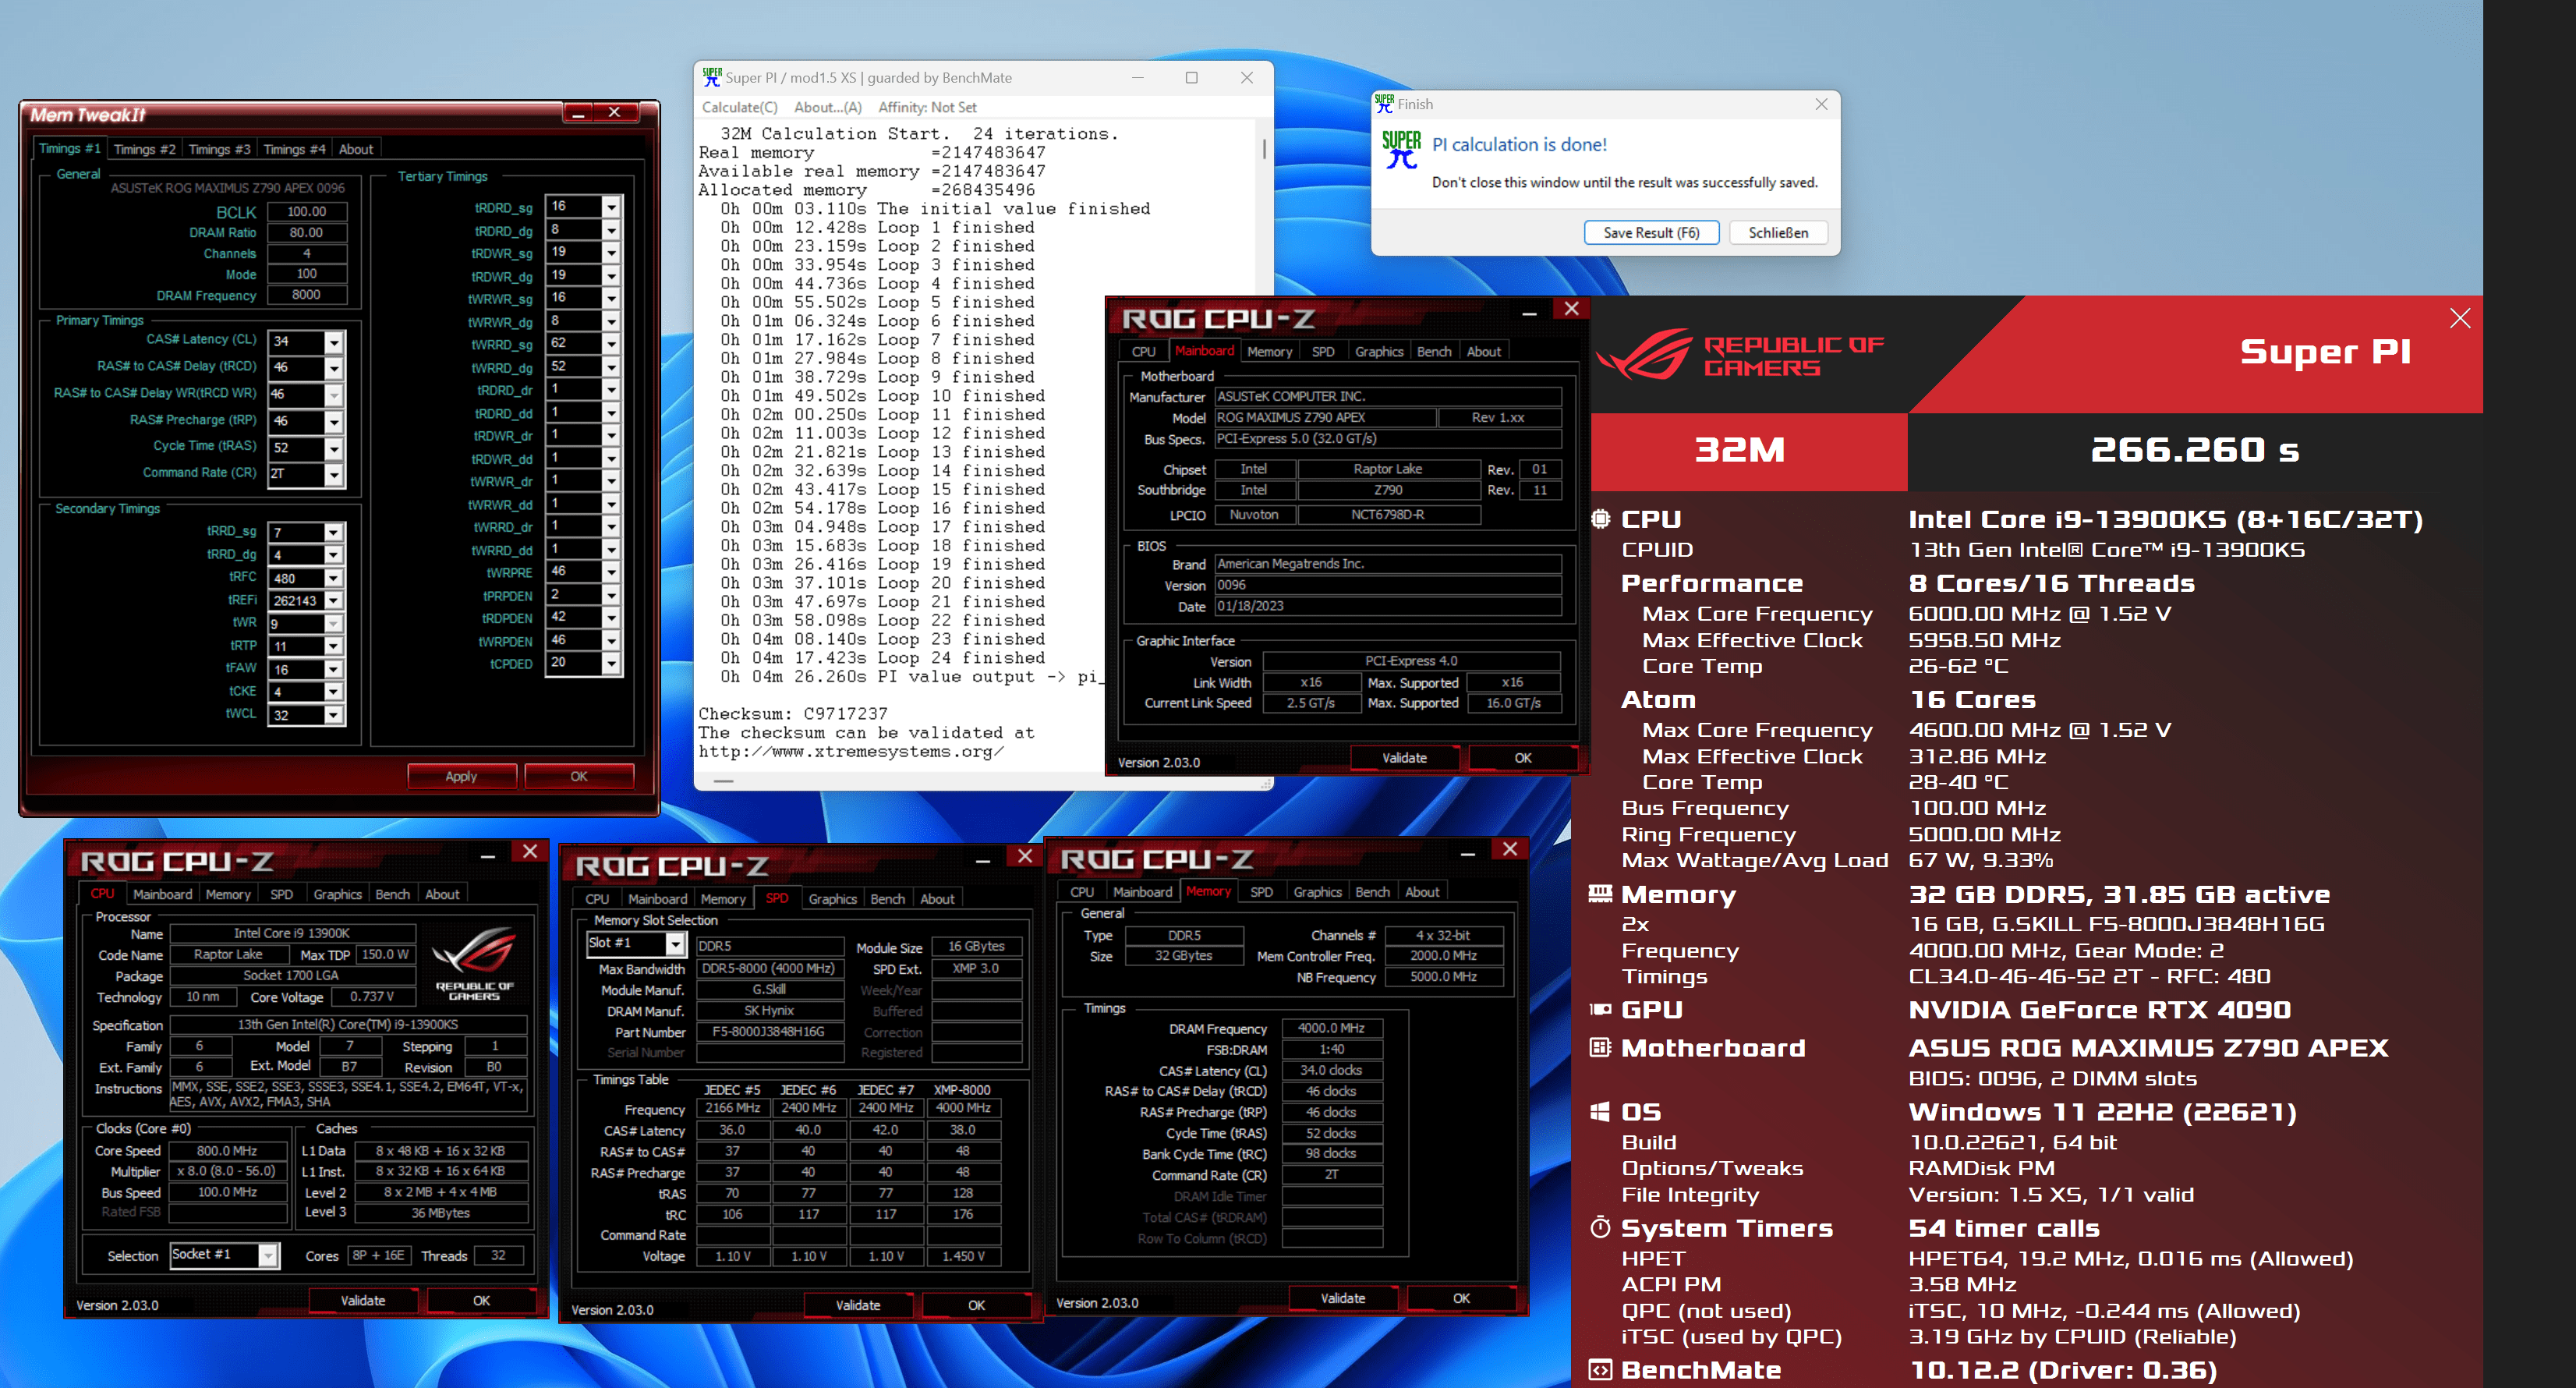Image resolution: width=2576 pixels, height=1388 pixels.
Task: Click Apply button in Mem TweakIt
Action: (x=461, y=776)
